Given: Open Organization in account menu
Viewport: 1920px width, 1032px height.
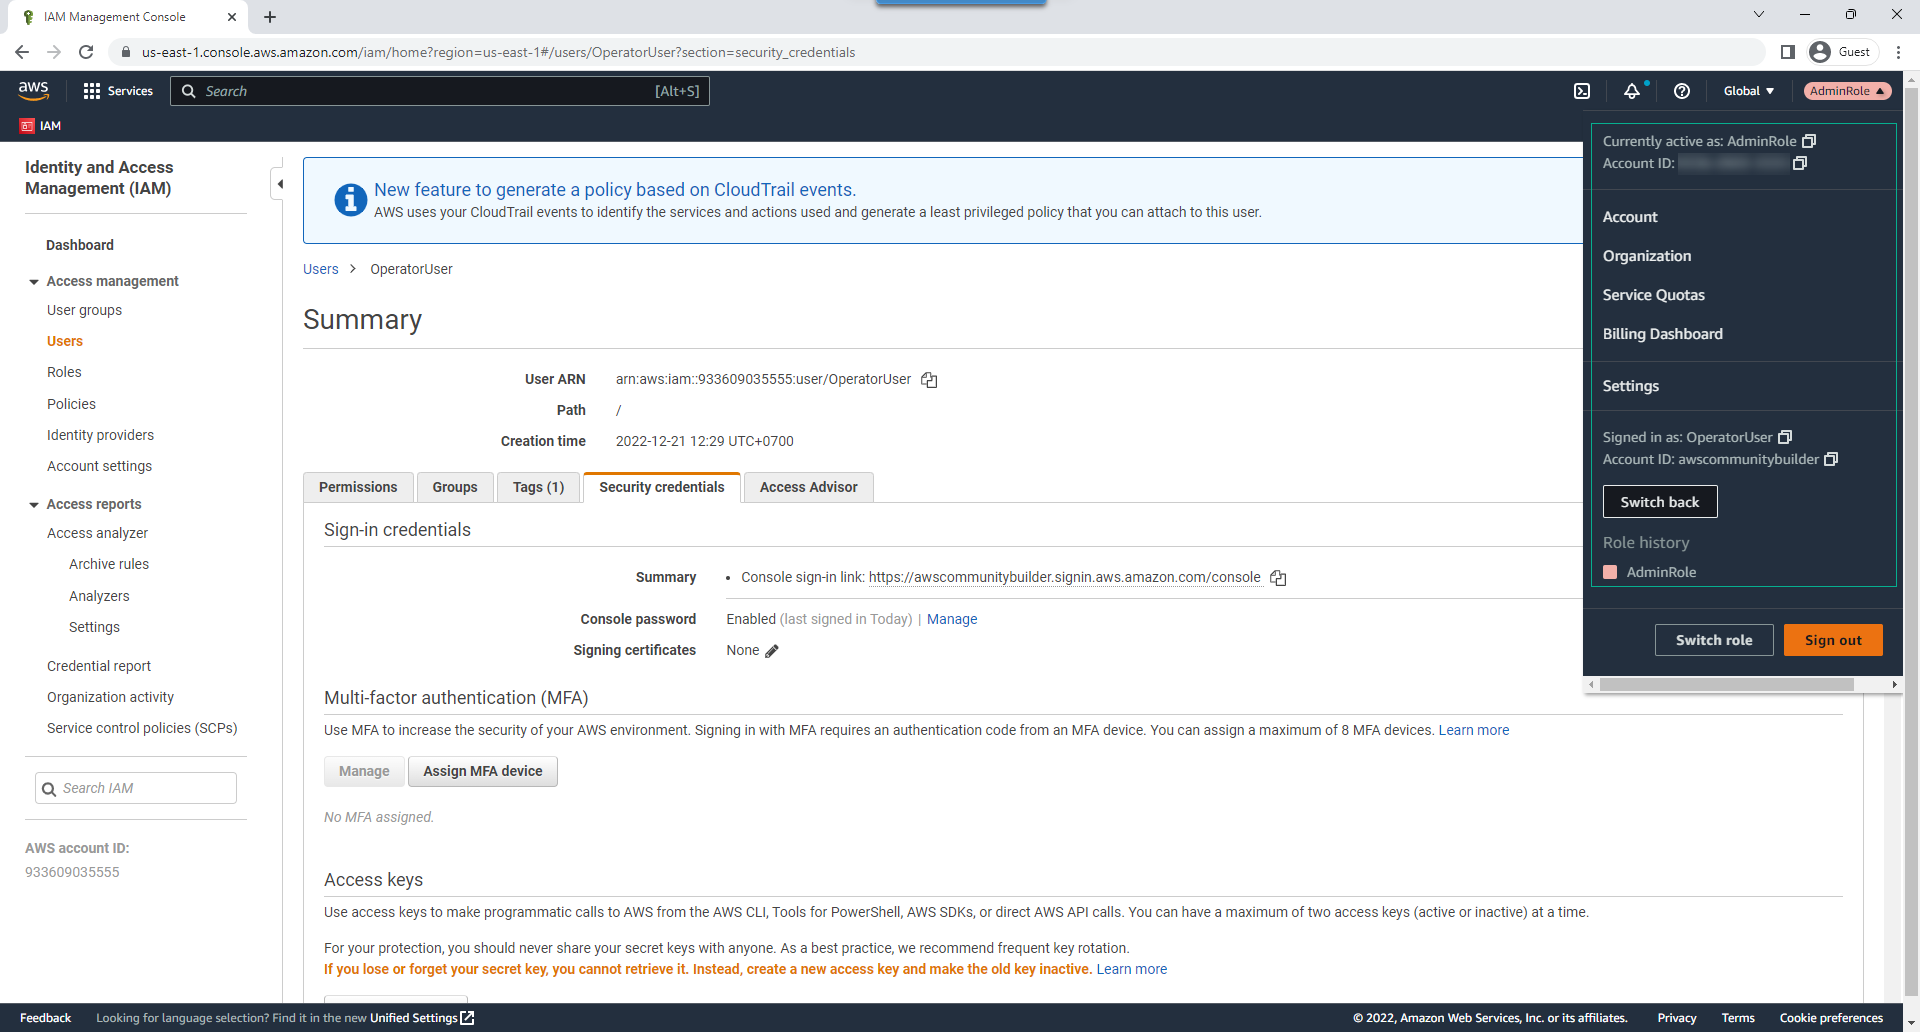Looking at the screenshot, I should (x=1647, y=256).
